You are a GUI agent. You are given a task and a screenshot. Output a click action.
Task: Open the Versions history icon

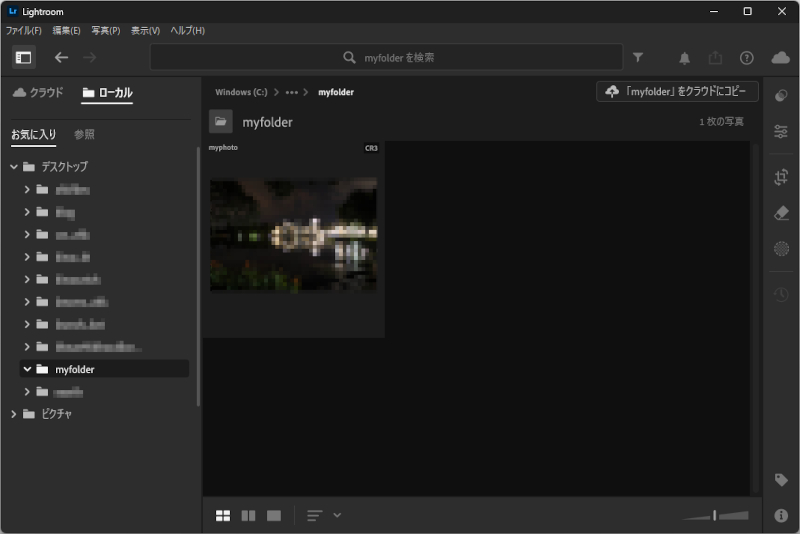click(781, 294)
